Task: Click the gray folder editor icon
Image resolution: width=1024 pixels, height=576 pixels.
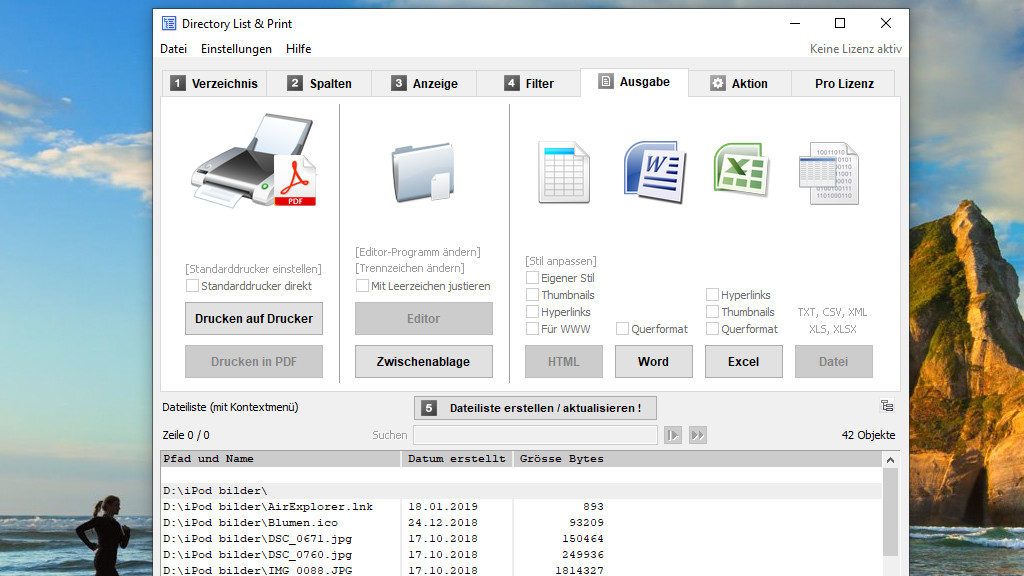Action: 423,171
